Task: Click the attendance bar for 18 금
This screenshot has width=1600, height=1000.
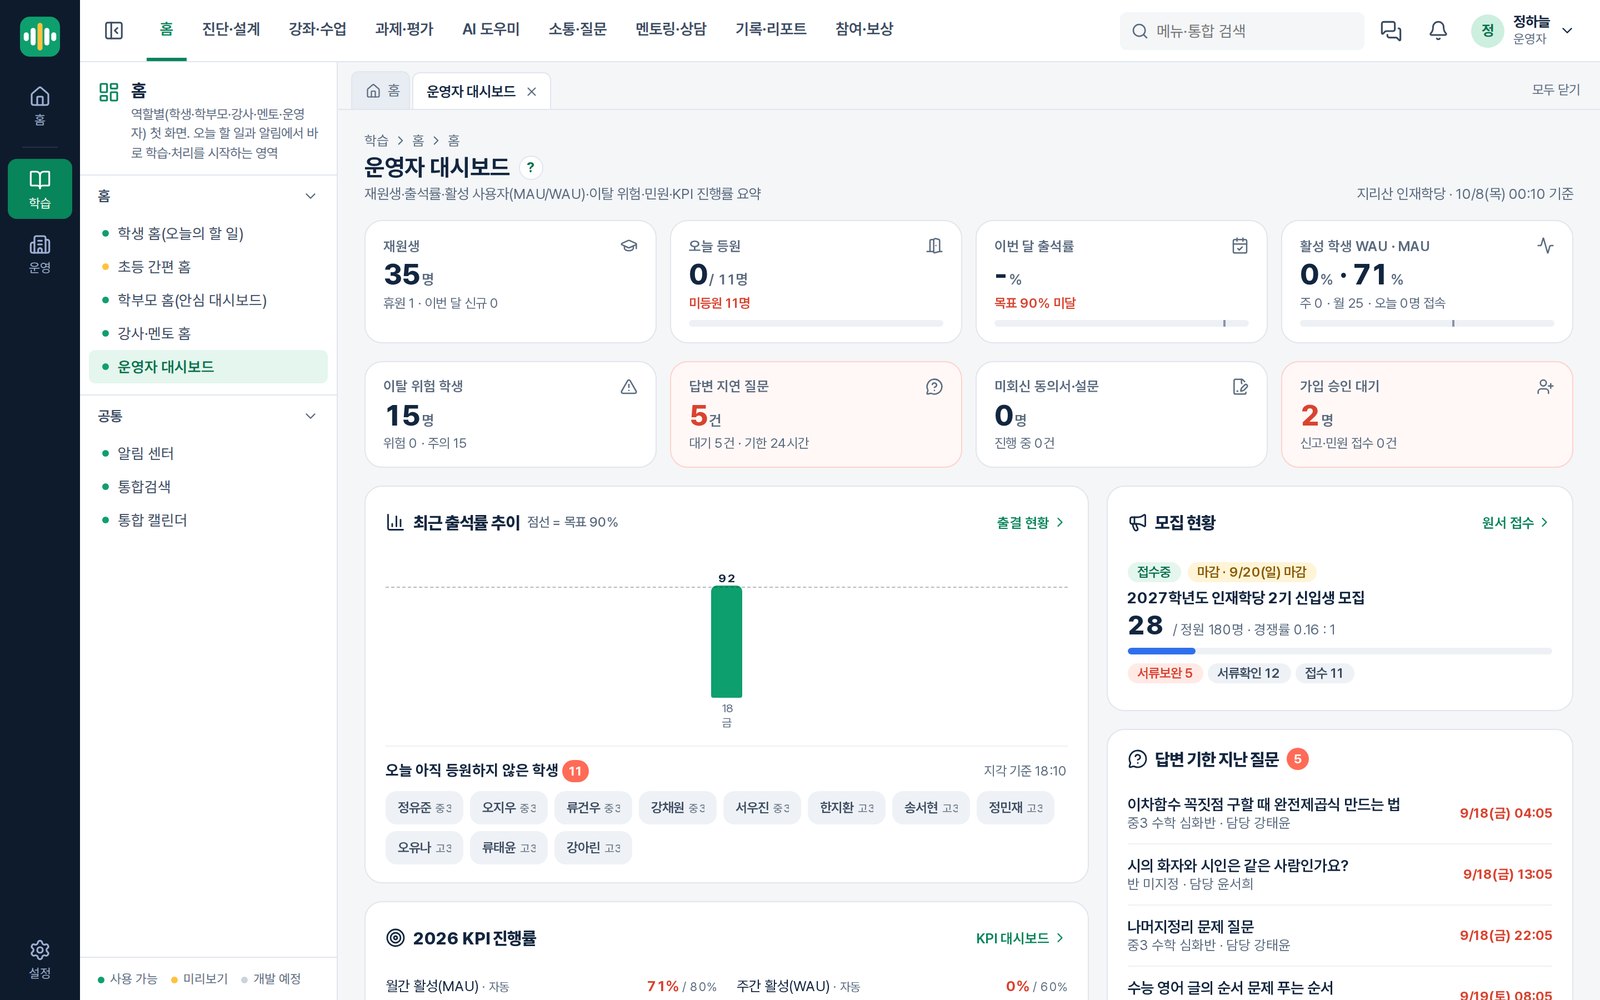Action: point(726,642)
